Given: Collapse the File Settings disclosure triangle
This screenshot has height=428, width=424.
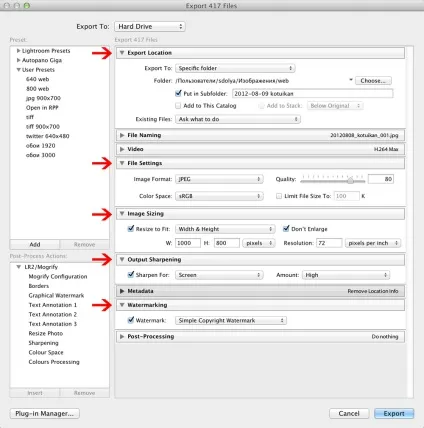Looking at the screenshot, I should [x=122, y=163].
